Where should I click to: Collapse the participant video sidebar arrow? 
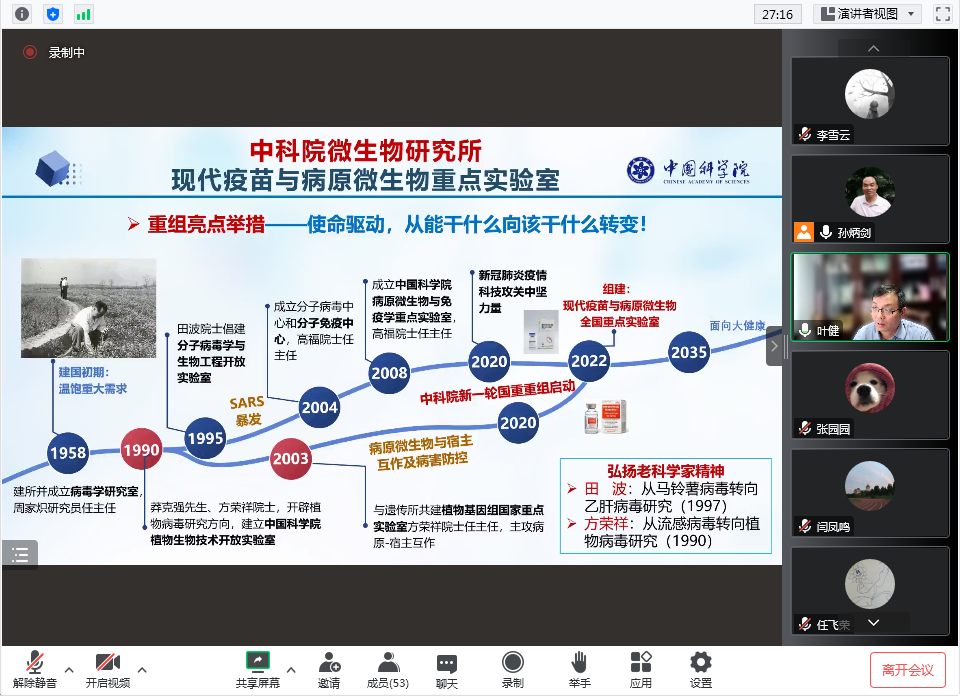pos(774,346)
